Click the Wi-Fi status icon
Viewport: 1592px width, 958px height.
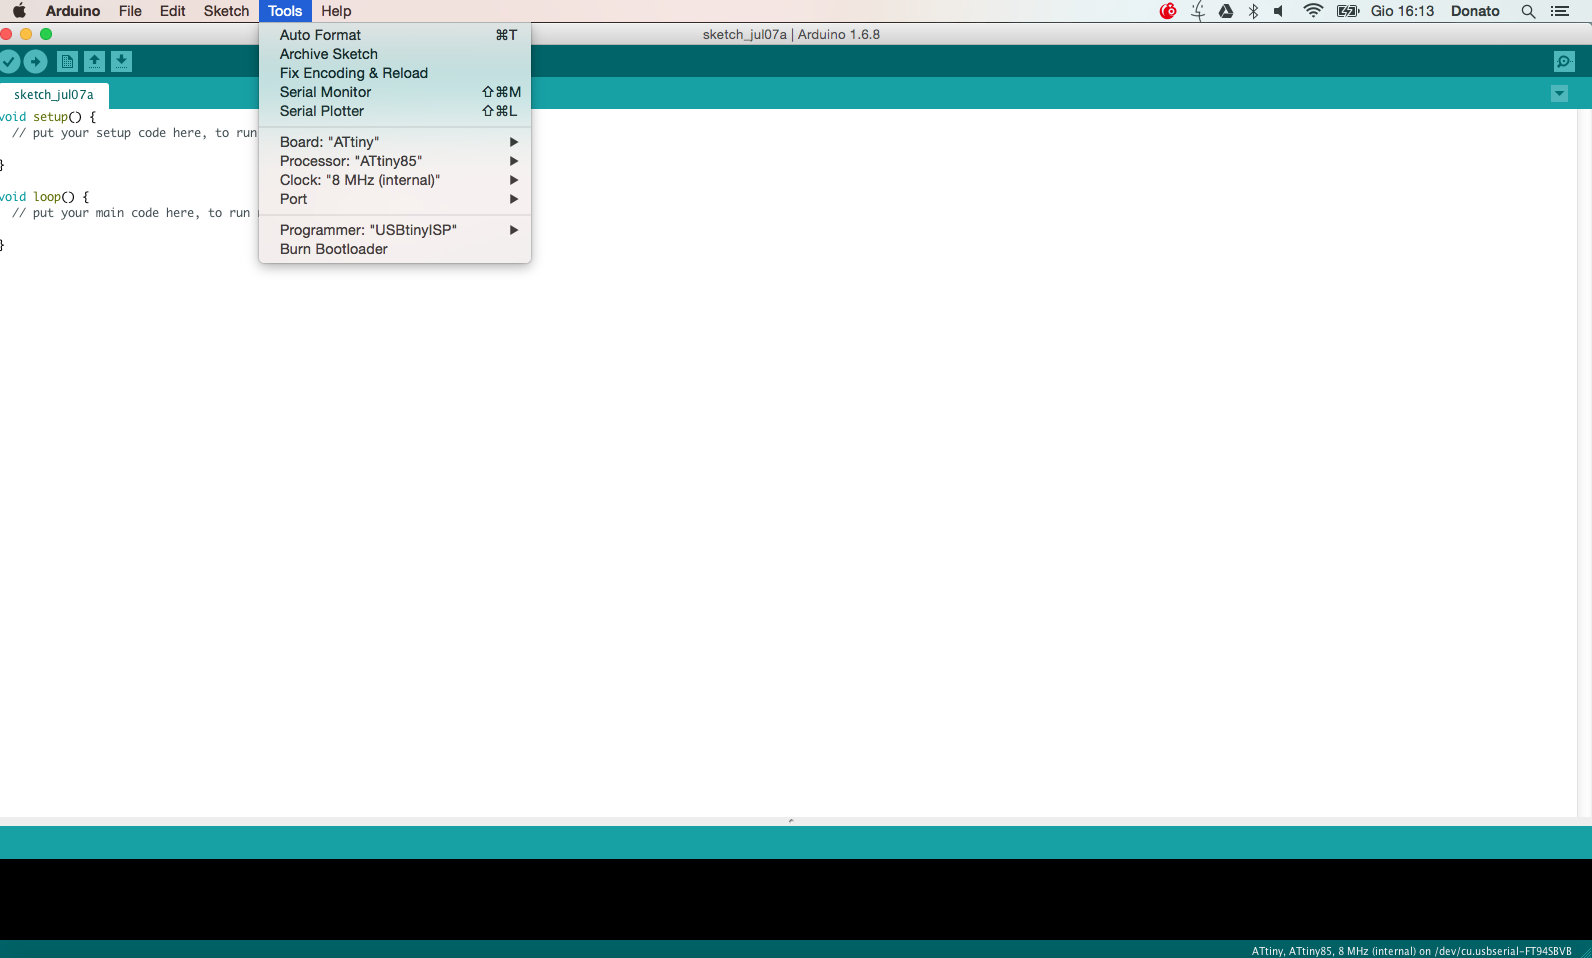click(x=1313, y=11)
